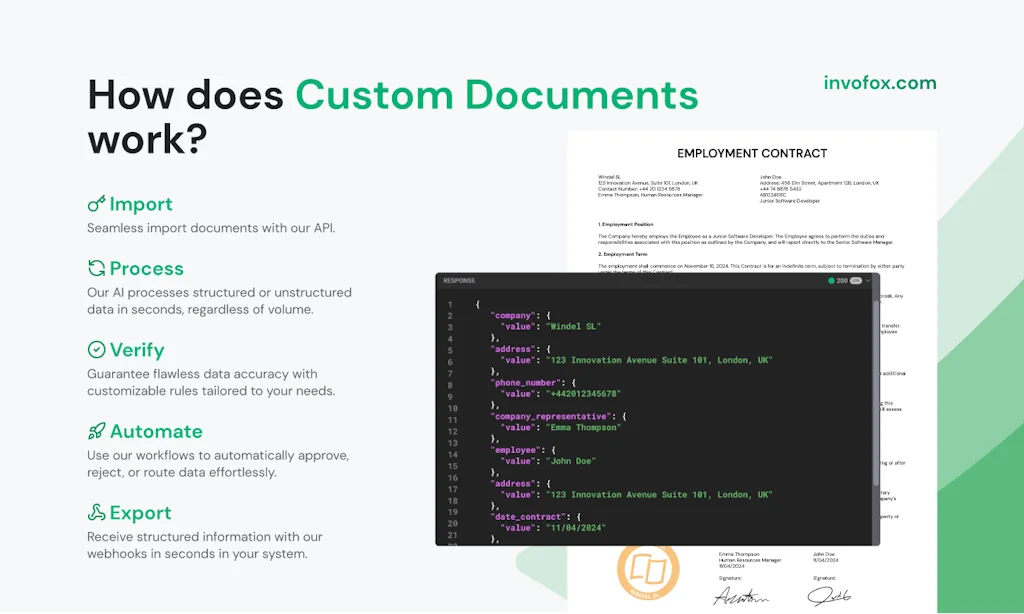This screenshot has height=614, width=1024.
Task: Click the Emma Thompson signature image
Action: 743,595
